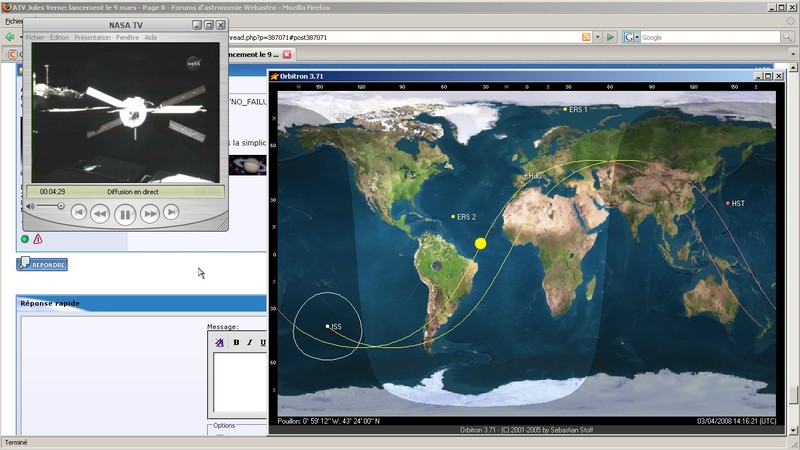800x450 pixels.
Task: Click the remove formatting icon in reply editor
Action: coord(220,342)
